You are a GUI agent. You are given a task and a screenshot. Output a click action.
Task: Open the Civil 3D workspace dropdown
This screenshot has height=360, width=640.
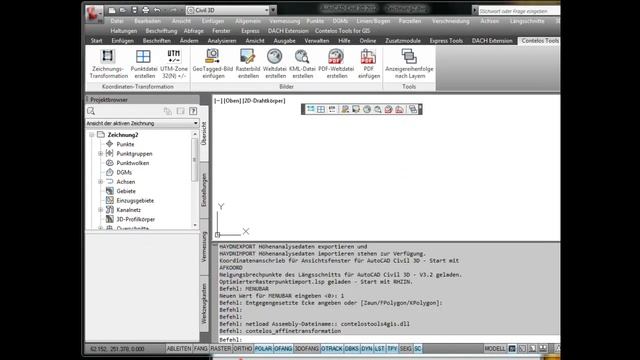(x=267, y=10)
